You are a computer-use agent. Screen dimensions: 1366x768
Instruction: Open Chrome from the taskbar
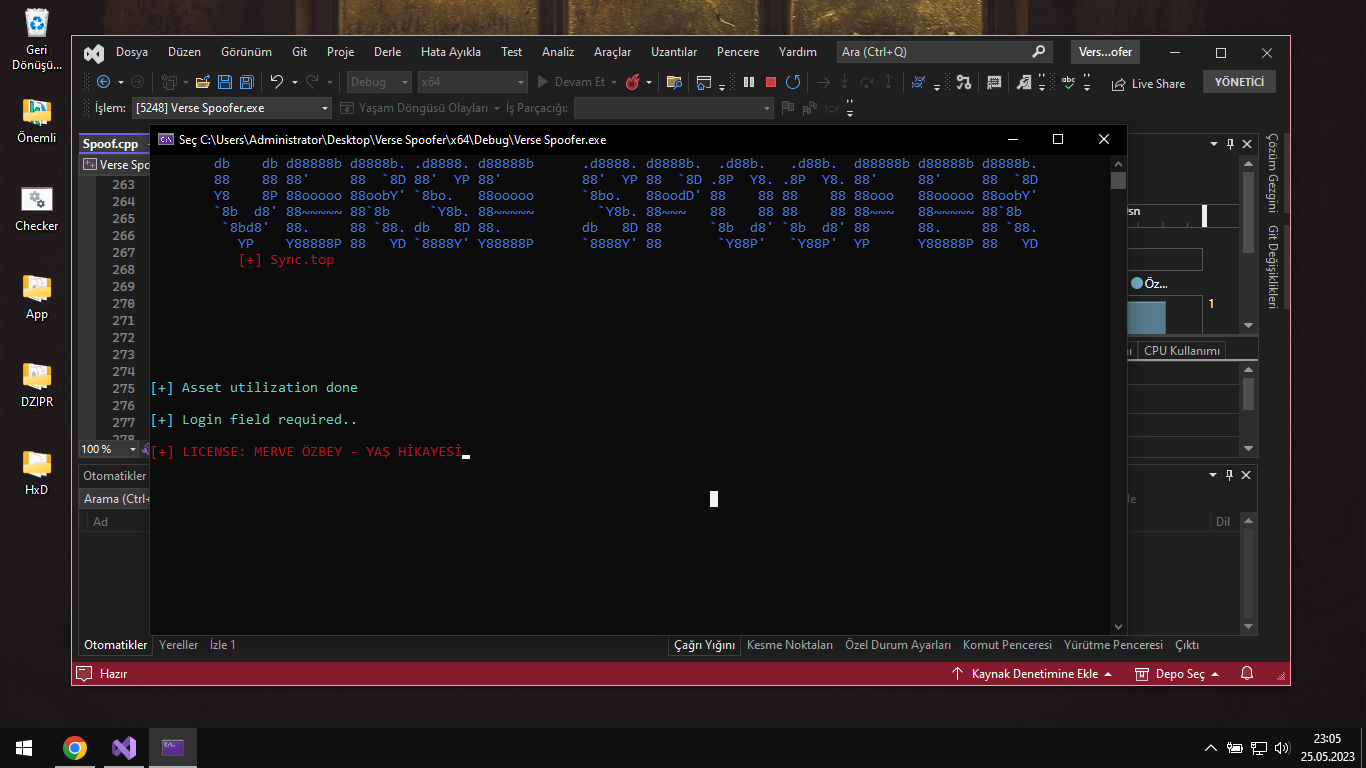(x=74, y=748)
